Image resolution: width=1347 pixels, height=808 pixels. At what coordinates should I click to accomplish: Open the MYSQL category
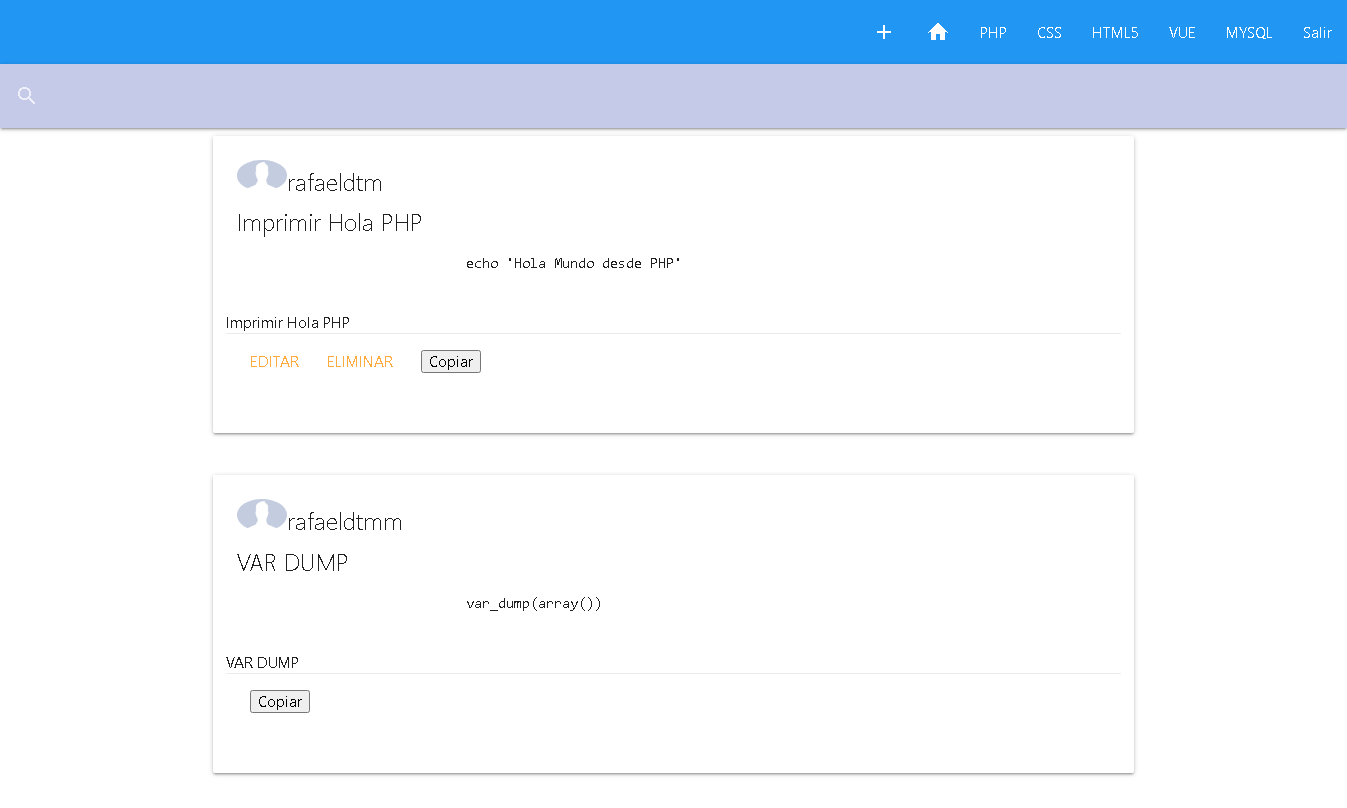(x=1249, y=32)
